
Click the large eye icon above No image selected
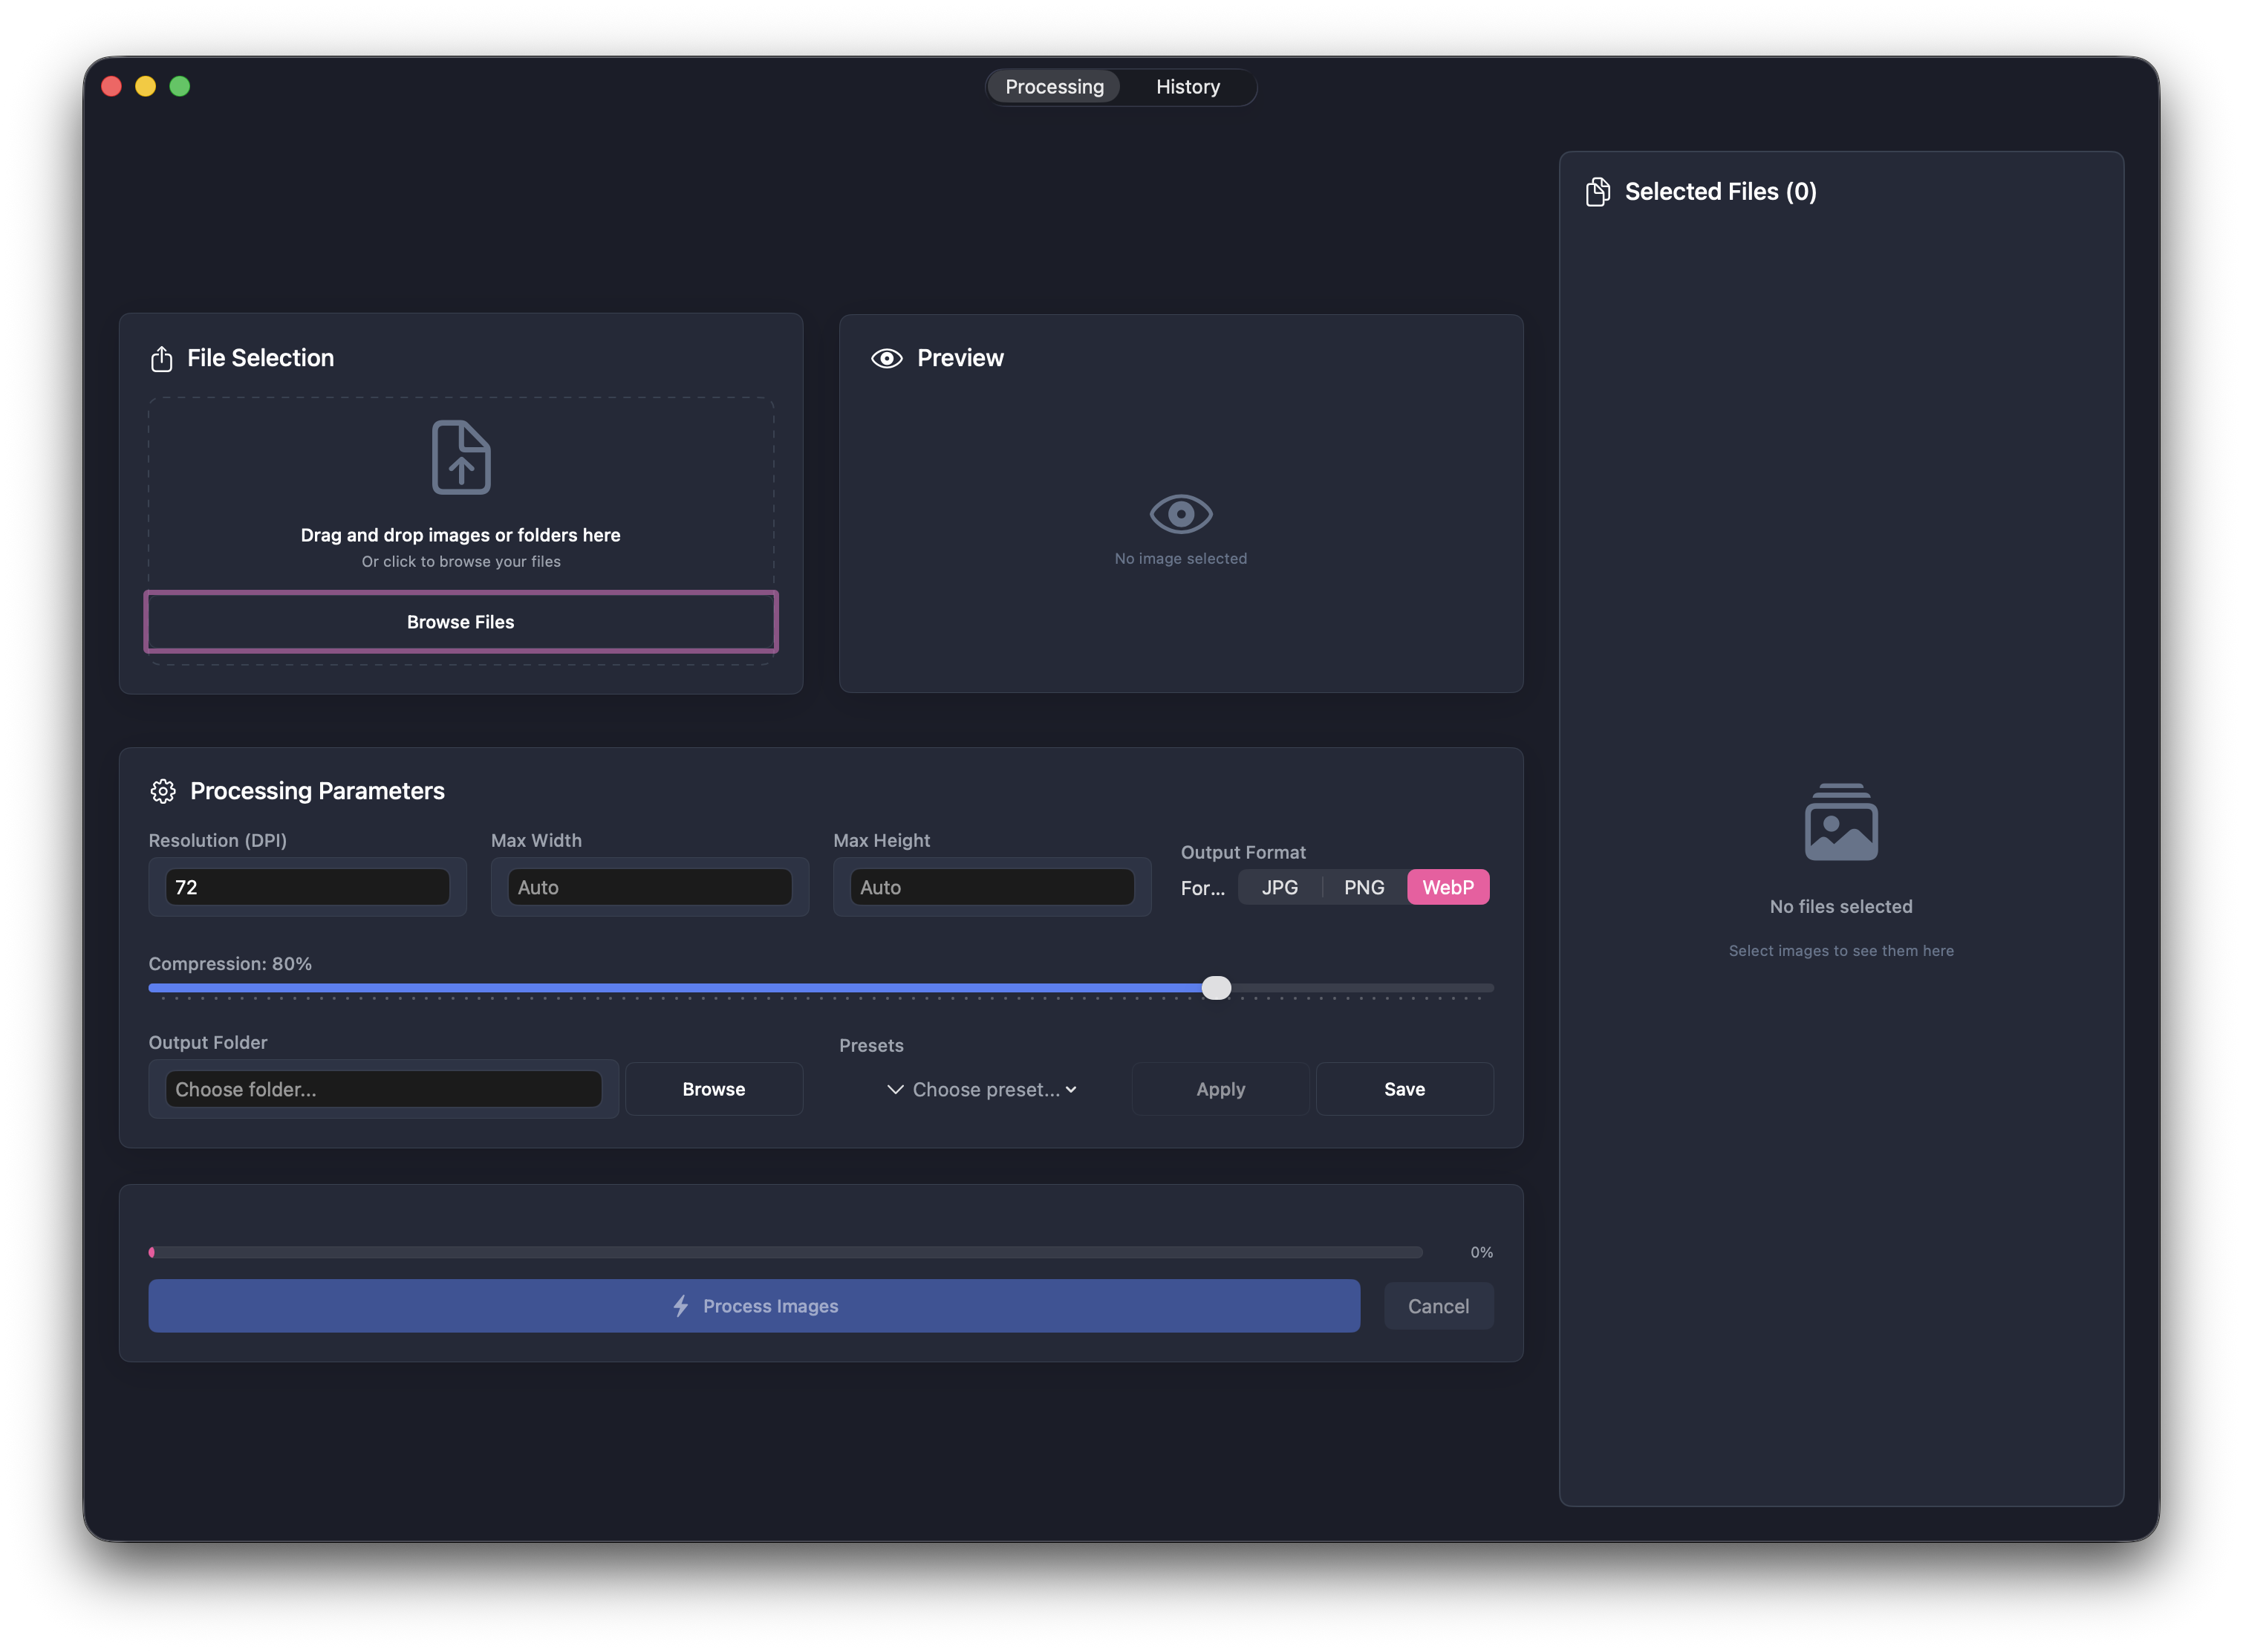click(x=1180, y=514)
